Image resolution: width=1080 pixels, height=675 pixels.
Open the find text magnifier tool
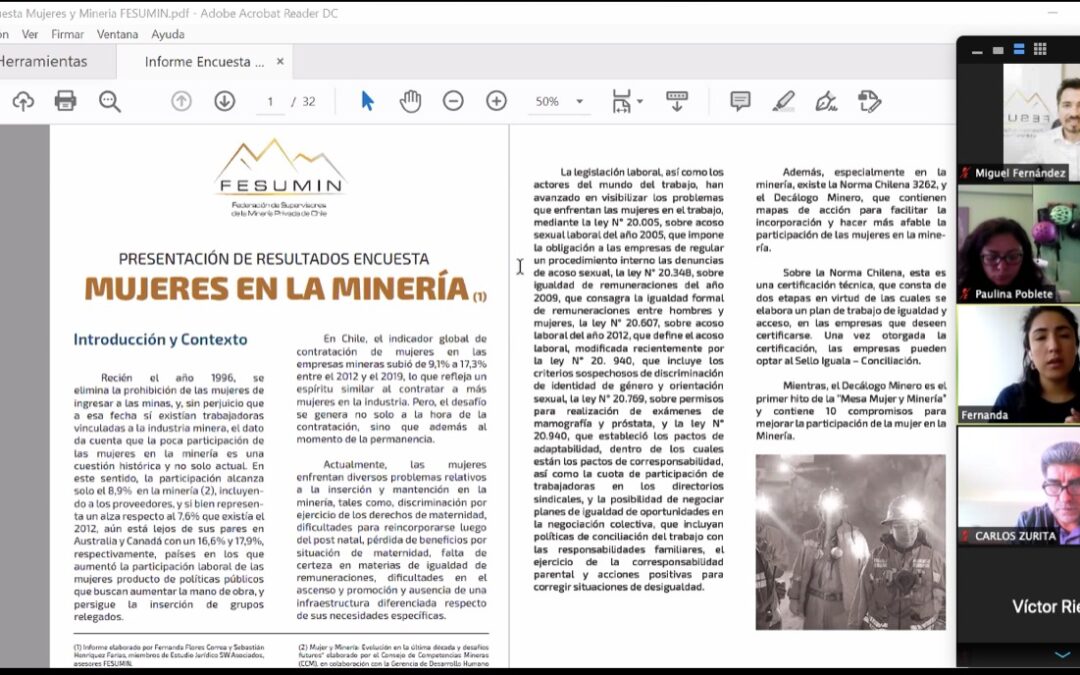point(109,101)
